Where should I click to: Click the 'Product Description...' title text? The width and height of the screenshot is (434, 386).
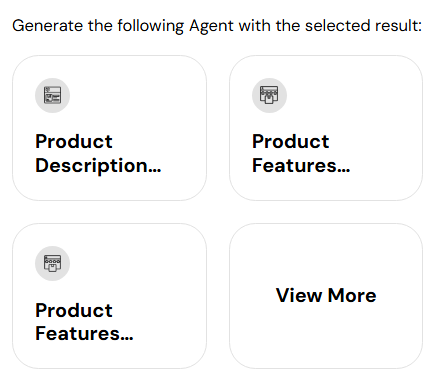point(98,154)
